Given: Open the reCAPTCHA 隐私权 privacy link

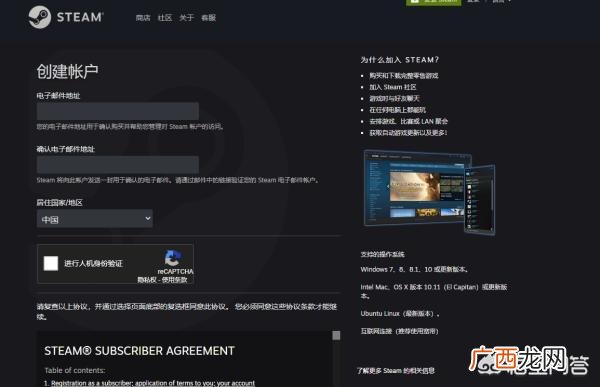Looking at the screenshot, I should tap(147, 280).
